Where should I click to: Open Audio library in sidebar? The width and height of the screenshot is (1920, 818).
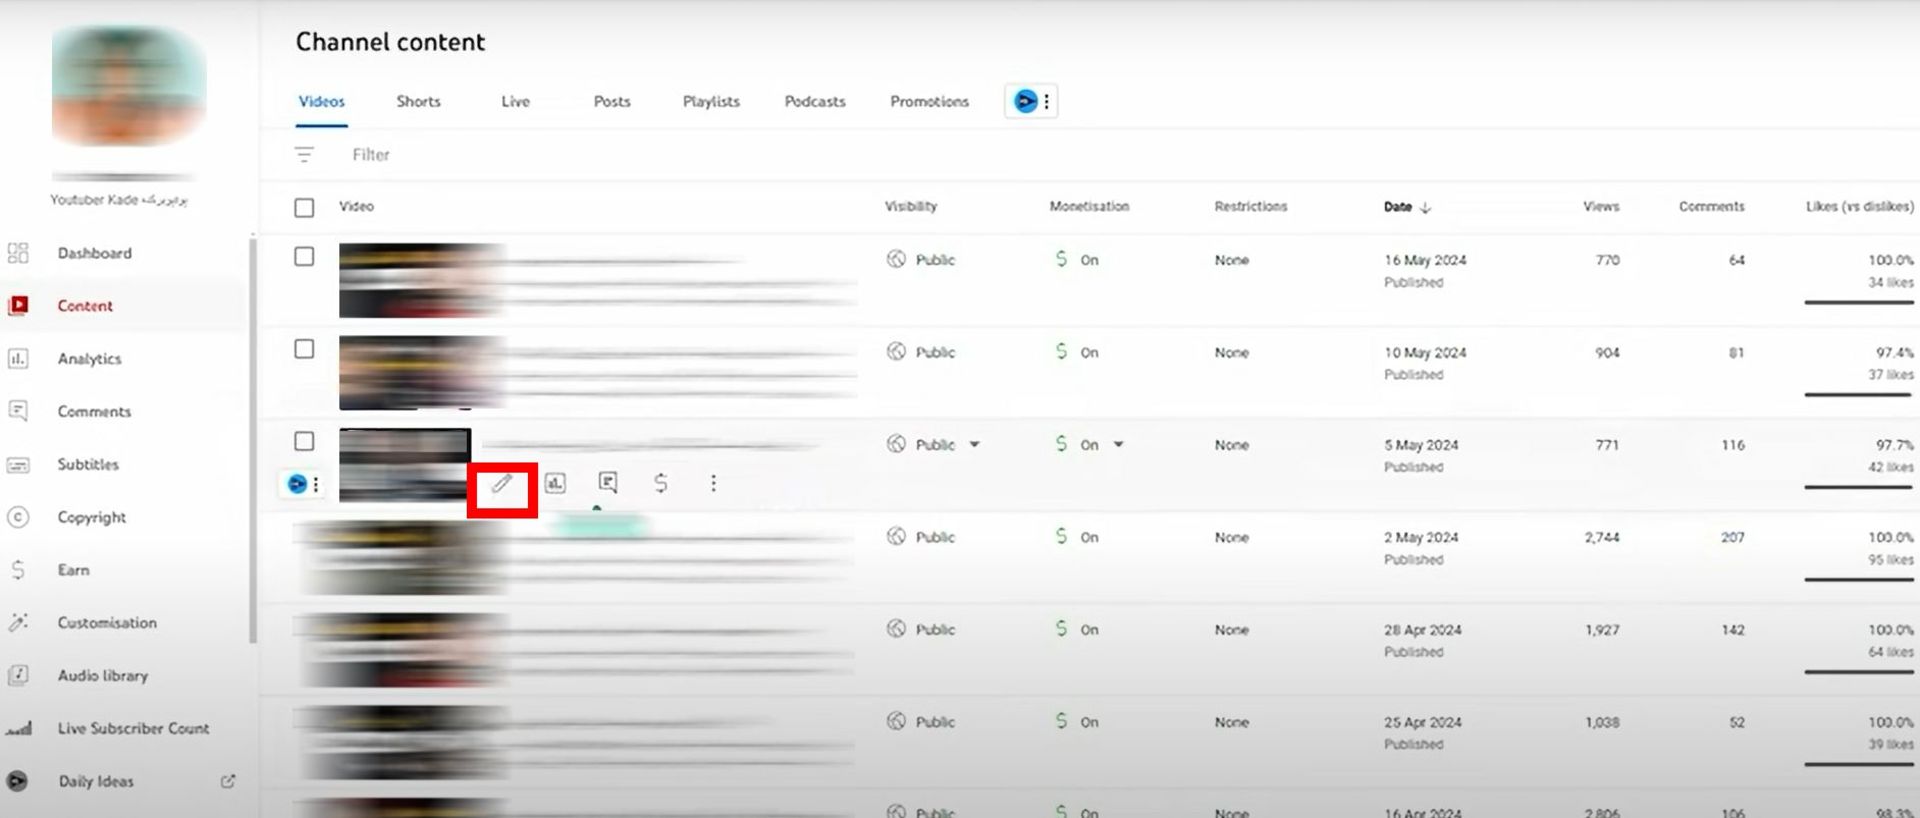coord(102,676)
